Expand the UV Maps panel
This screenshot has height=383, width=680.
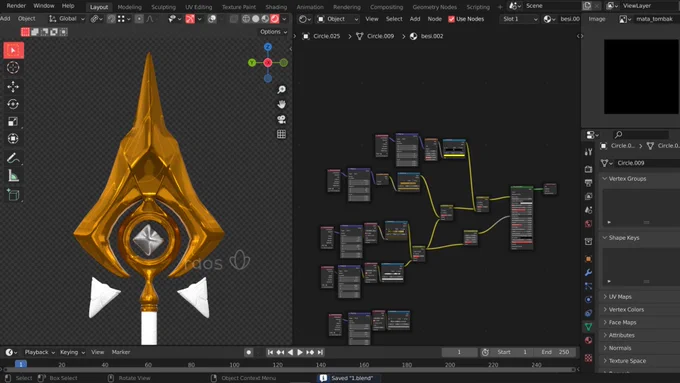coord(620,297)
